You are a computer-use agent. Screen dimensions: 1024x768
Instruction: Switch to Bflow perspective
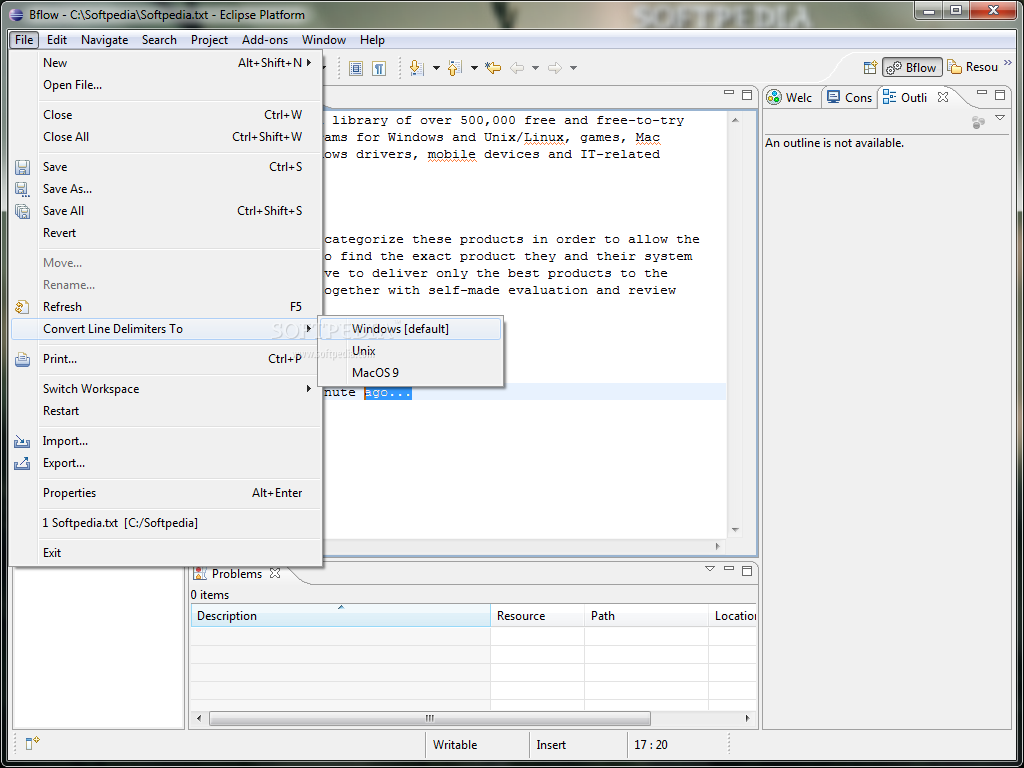(912, 67)
